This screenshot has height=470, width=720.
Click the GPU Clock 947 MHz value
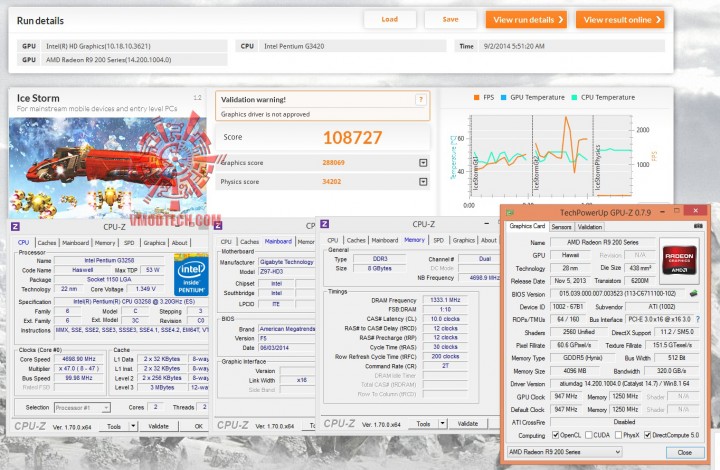click(x=566, y=396)
